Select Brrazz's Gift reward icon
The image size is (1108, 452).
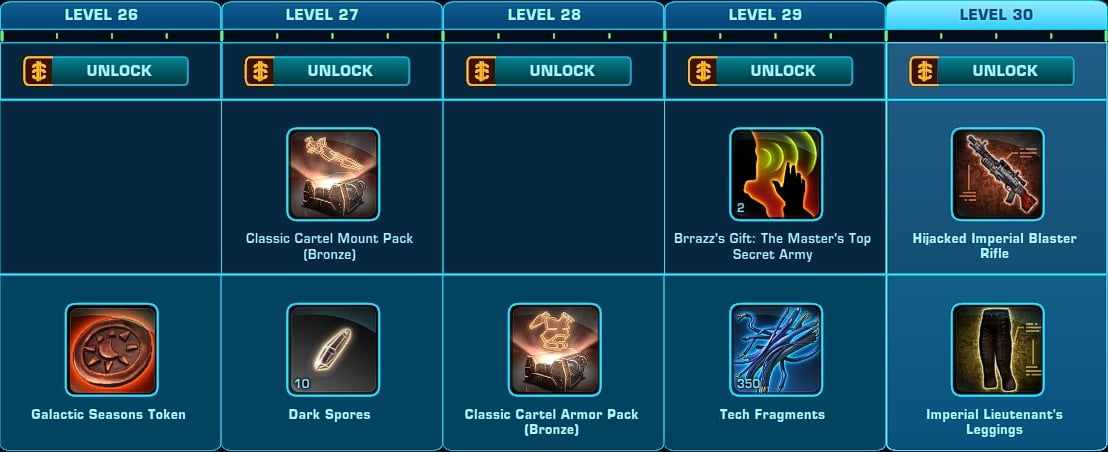(x=776, y=174)
